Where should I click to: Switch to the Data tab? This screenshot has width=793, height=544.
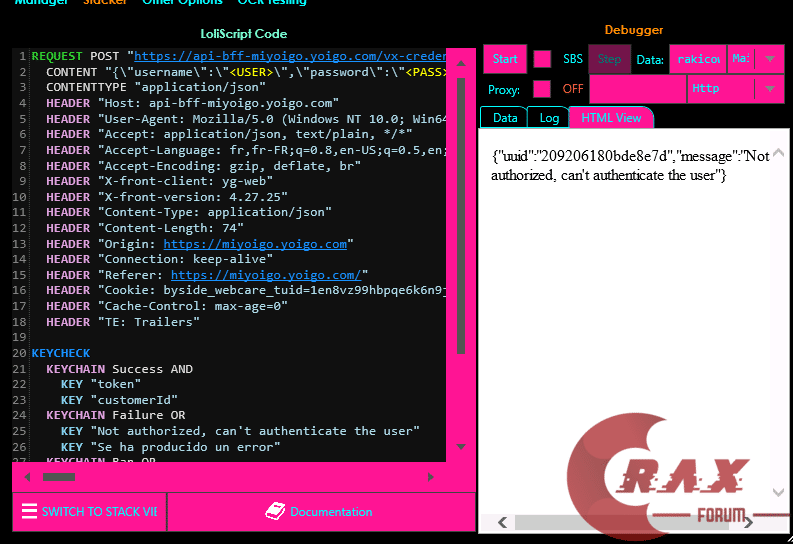504,118
